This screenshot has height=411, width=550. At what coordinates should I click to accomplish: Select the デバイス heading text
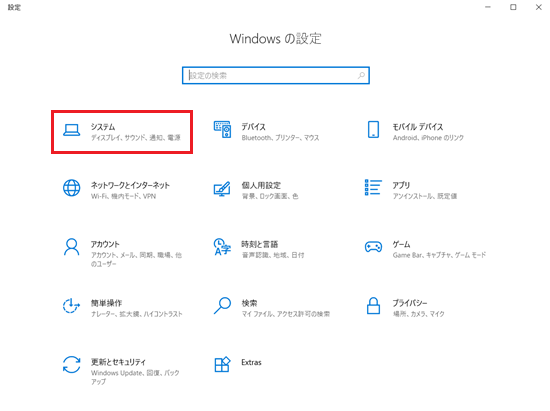tap(254, 127)
